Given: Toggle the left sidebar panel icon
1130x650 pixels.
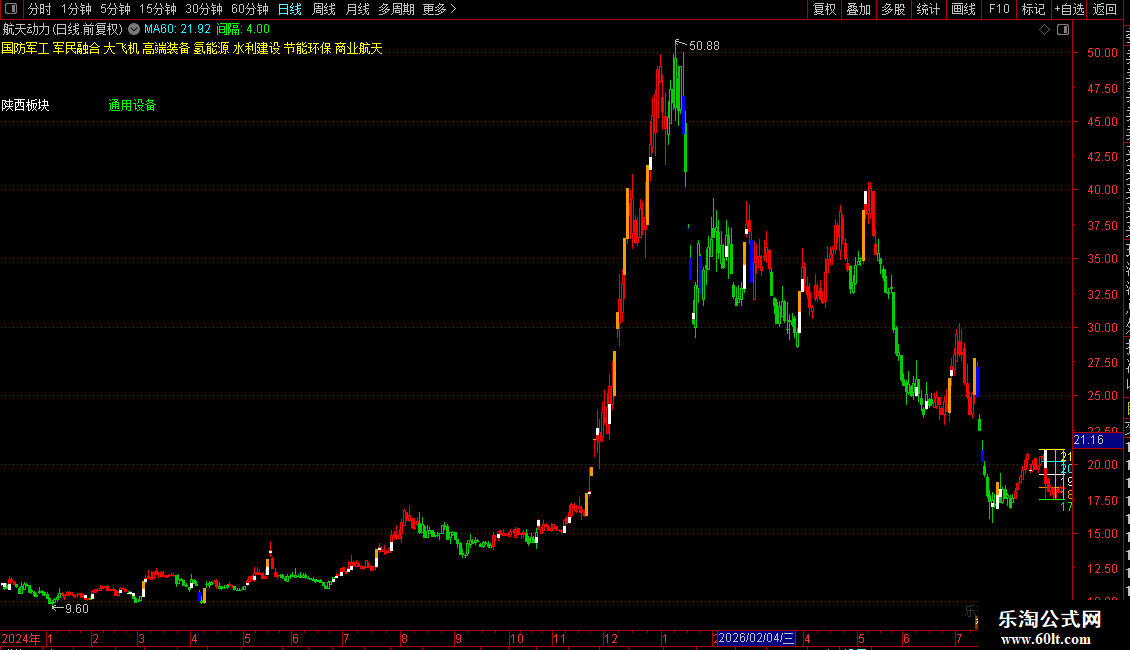Looking at the screenshot, I should coord(11,9).
